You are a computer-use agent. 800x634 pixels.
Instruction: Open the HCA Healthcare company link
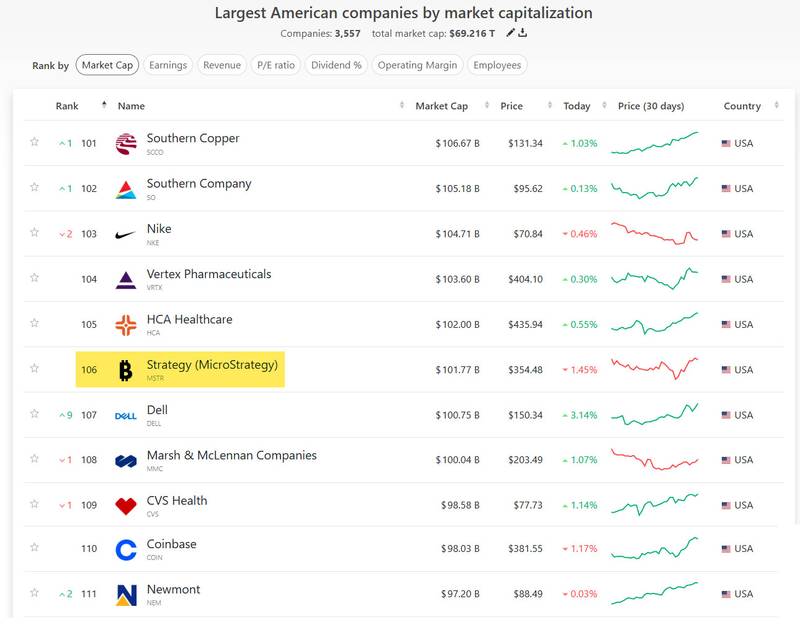point(189,319)
